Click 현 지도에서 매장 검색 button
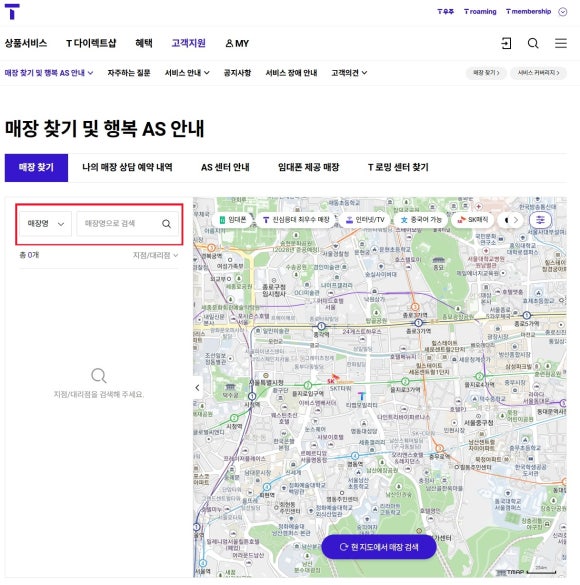Image resolution: width=580 pixels, height=585 pixels. [x=379, y=547]
